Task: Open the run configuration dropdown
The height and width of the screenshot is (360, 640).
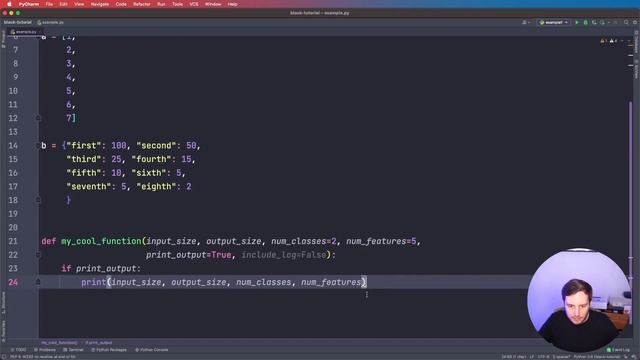Action: point(553,22)
